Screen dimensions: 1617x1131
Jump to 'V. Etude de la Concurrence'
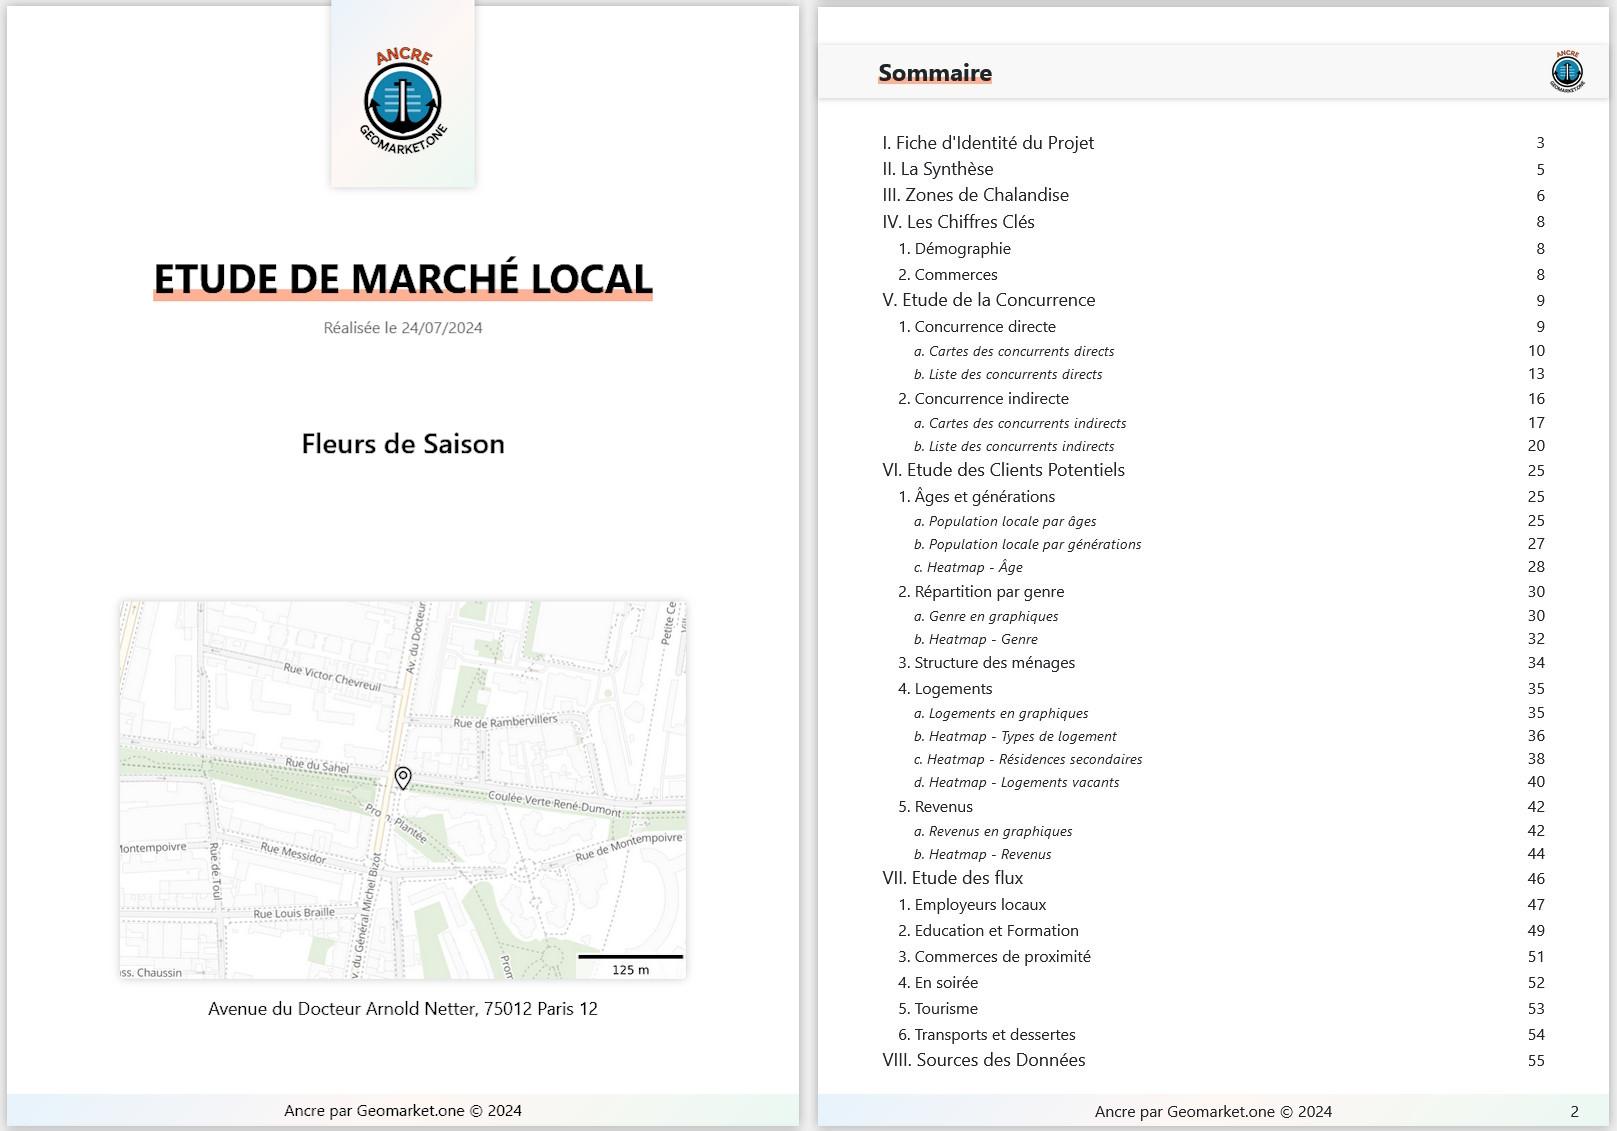[x=988, y=300]
